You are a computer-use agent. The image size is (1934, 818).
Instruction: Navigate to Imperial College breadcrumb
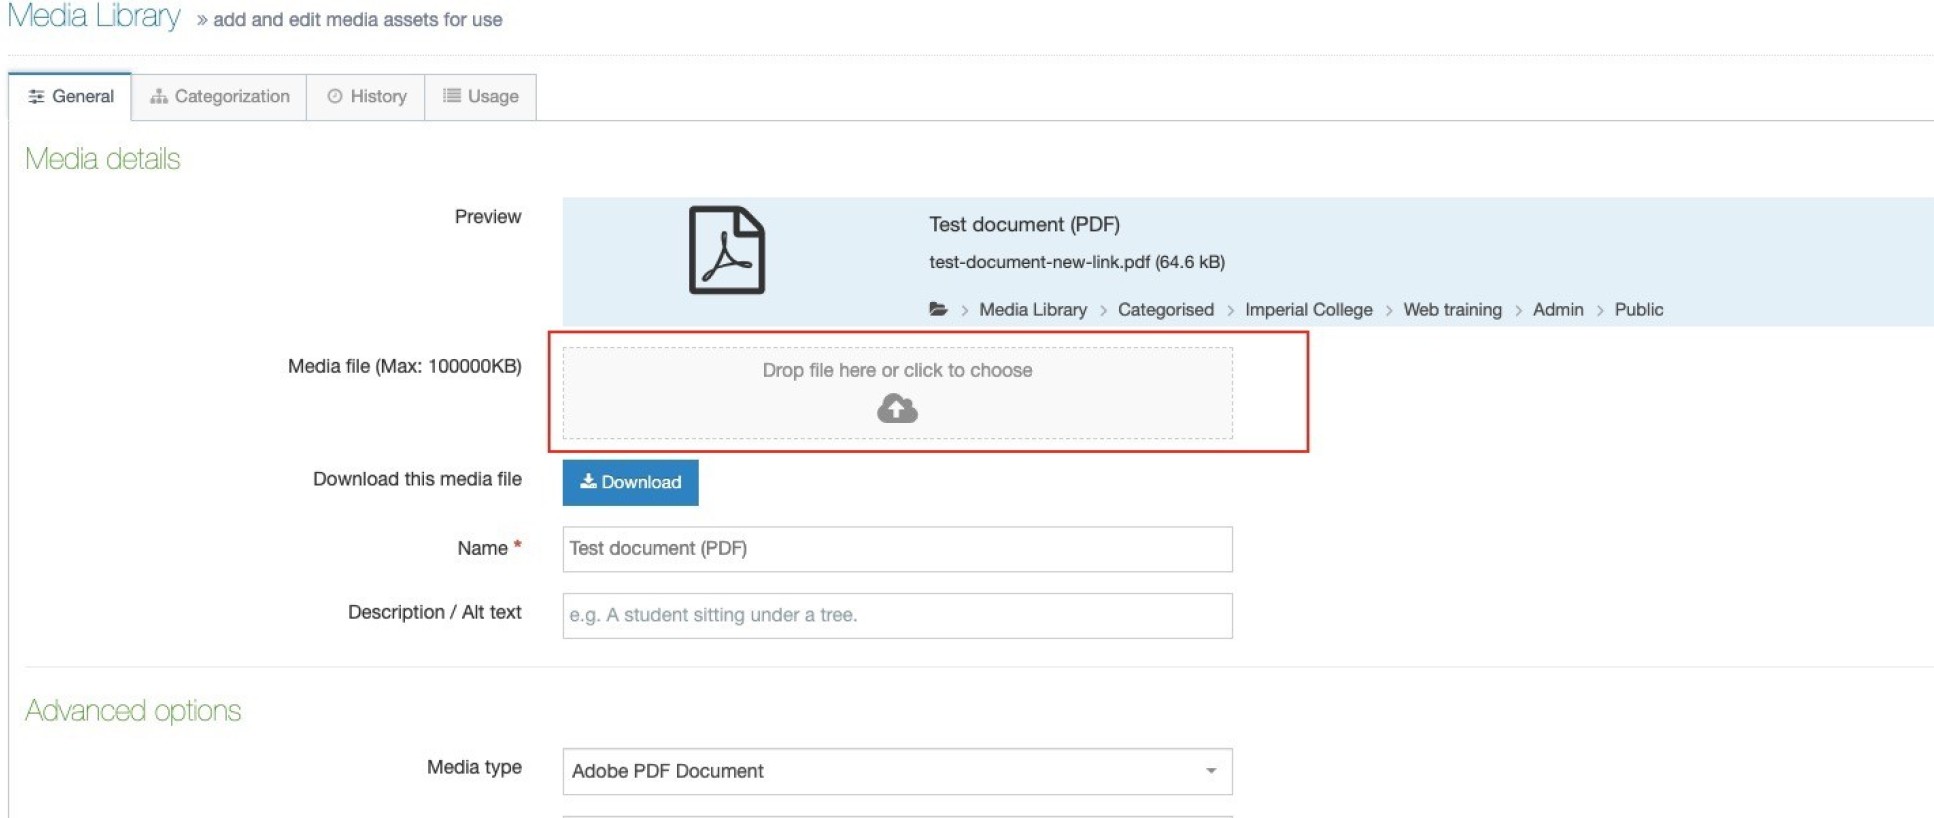pos(1308,310)
